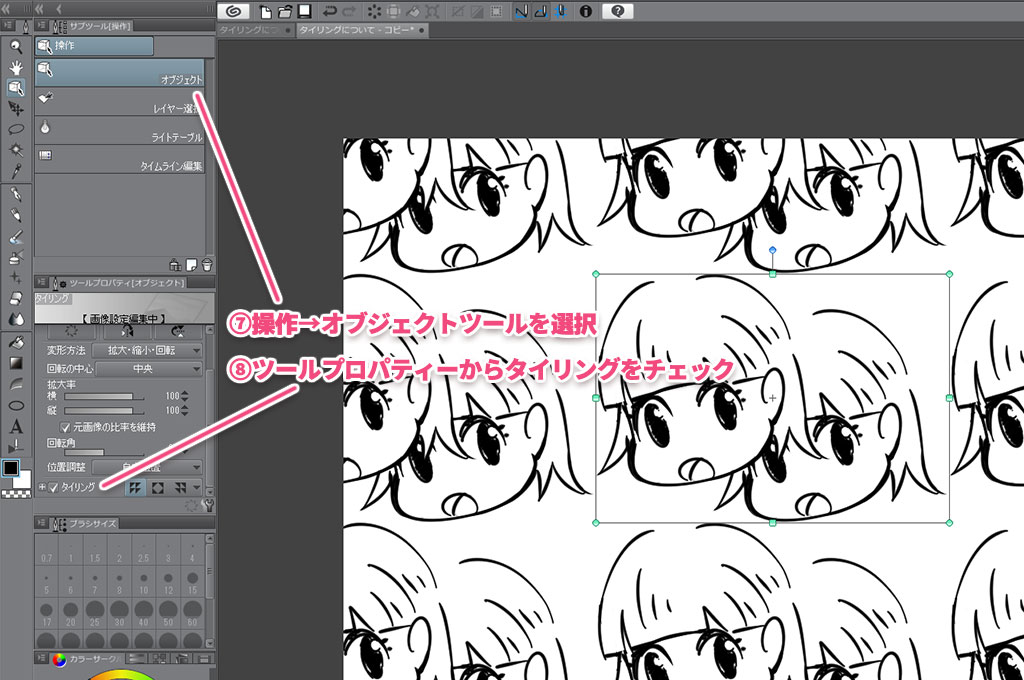
Task: Select the ライトテーブル sub tool
Action: [120, 130]
